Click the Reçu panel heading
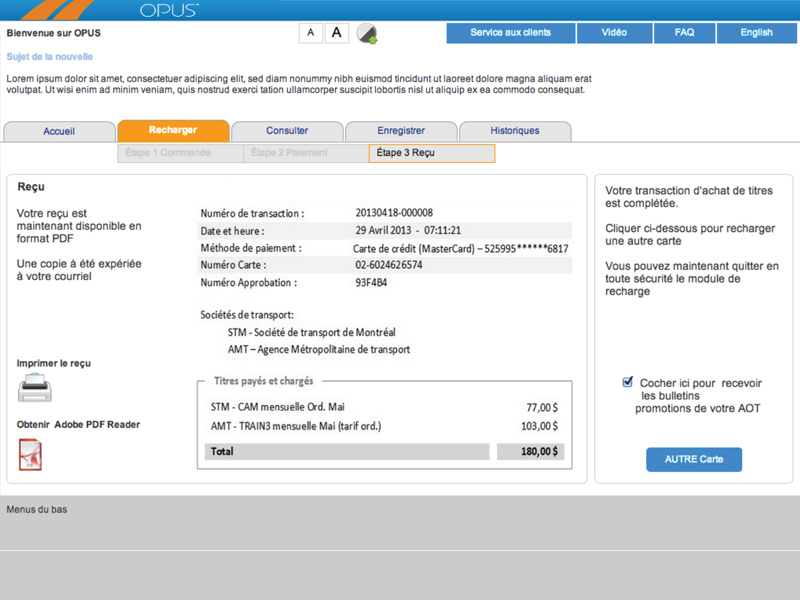Screen dimensions: 800x600 tap(31, 187)
